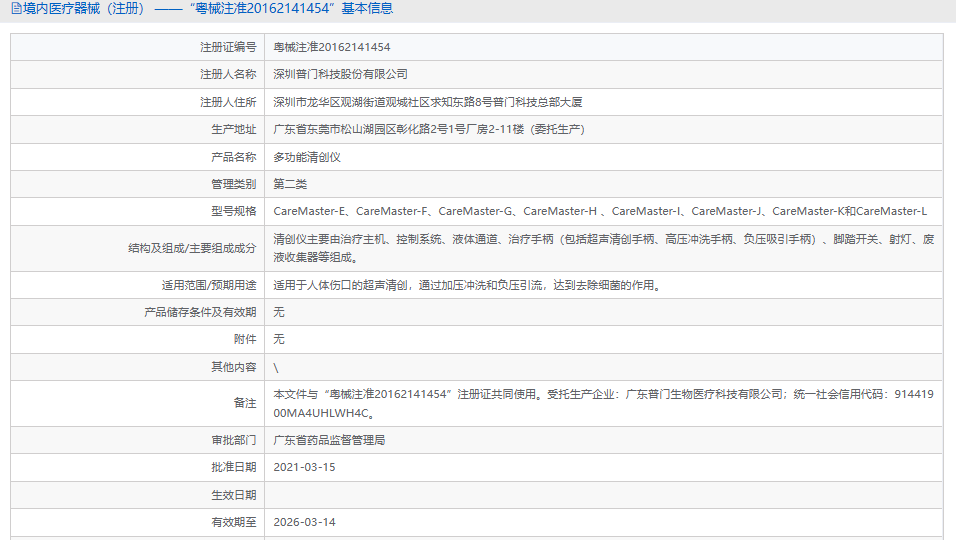Click the 管理类别 label

click(x=234, y=184)
